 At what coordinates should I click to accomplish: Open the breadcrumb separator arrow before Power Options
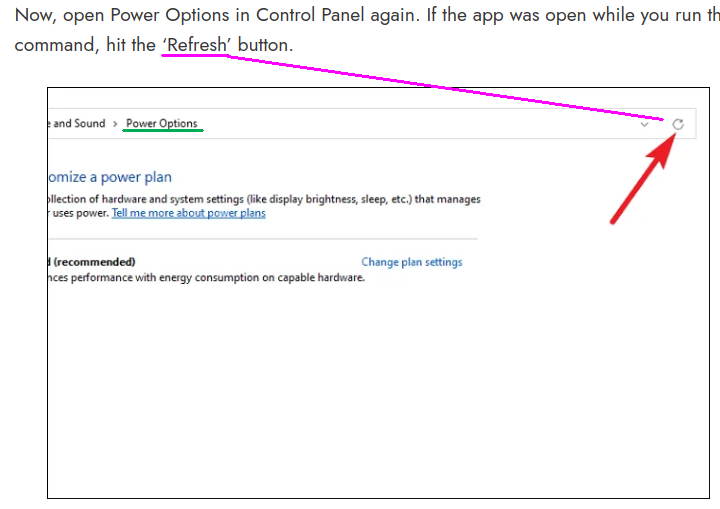[x=115, y=124]
